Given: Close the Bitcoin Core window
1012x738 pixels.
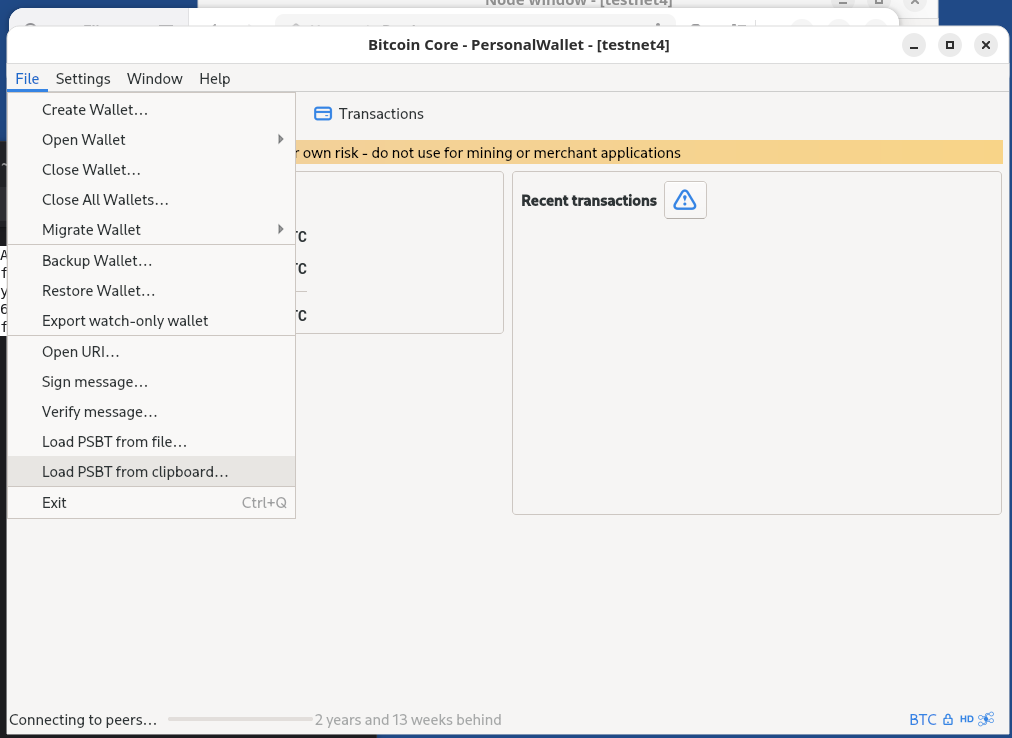Looking at the screenshot, I should pyautogui.click(x=986, y=45).
